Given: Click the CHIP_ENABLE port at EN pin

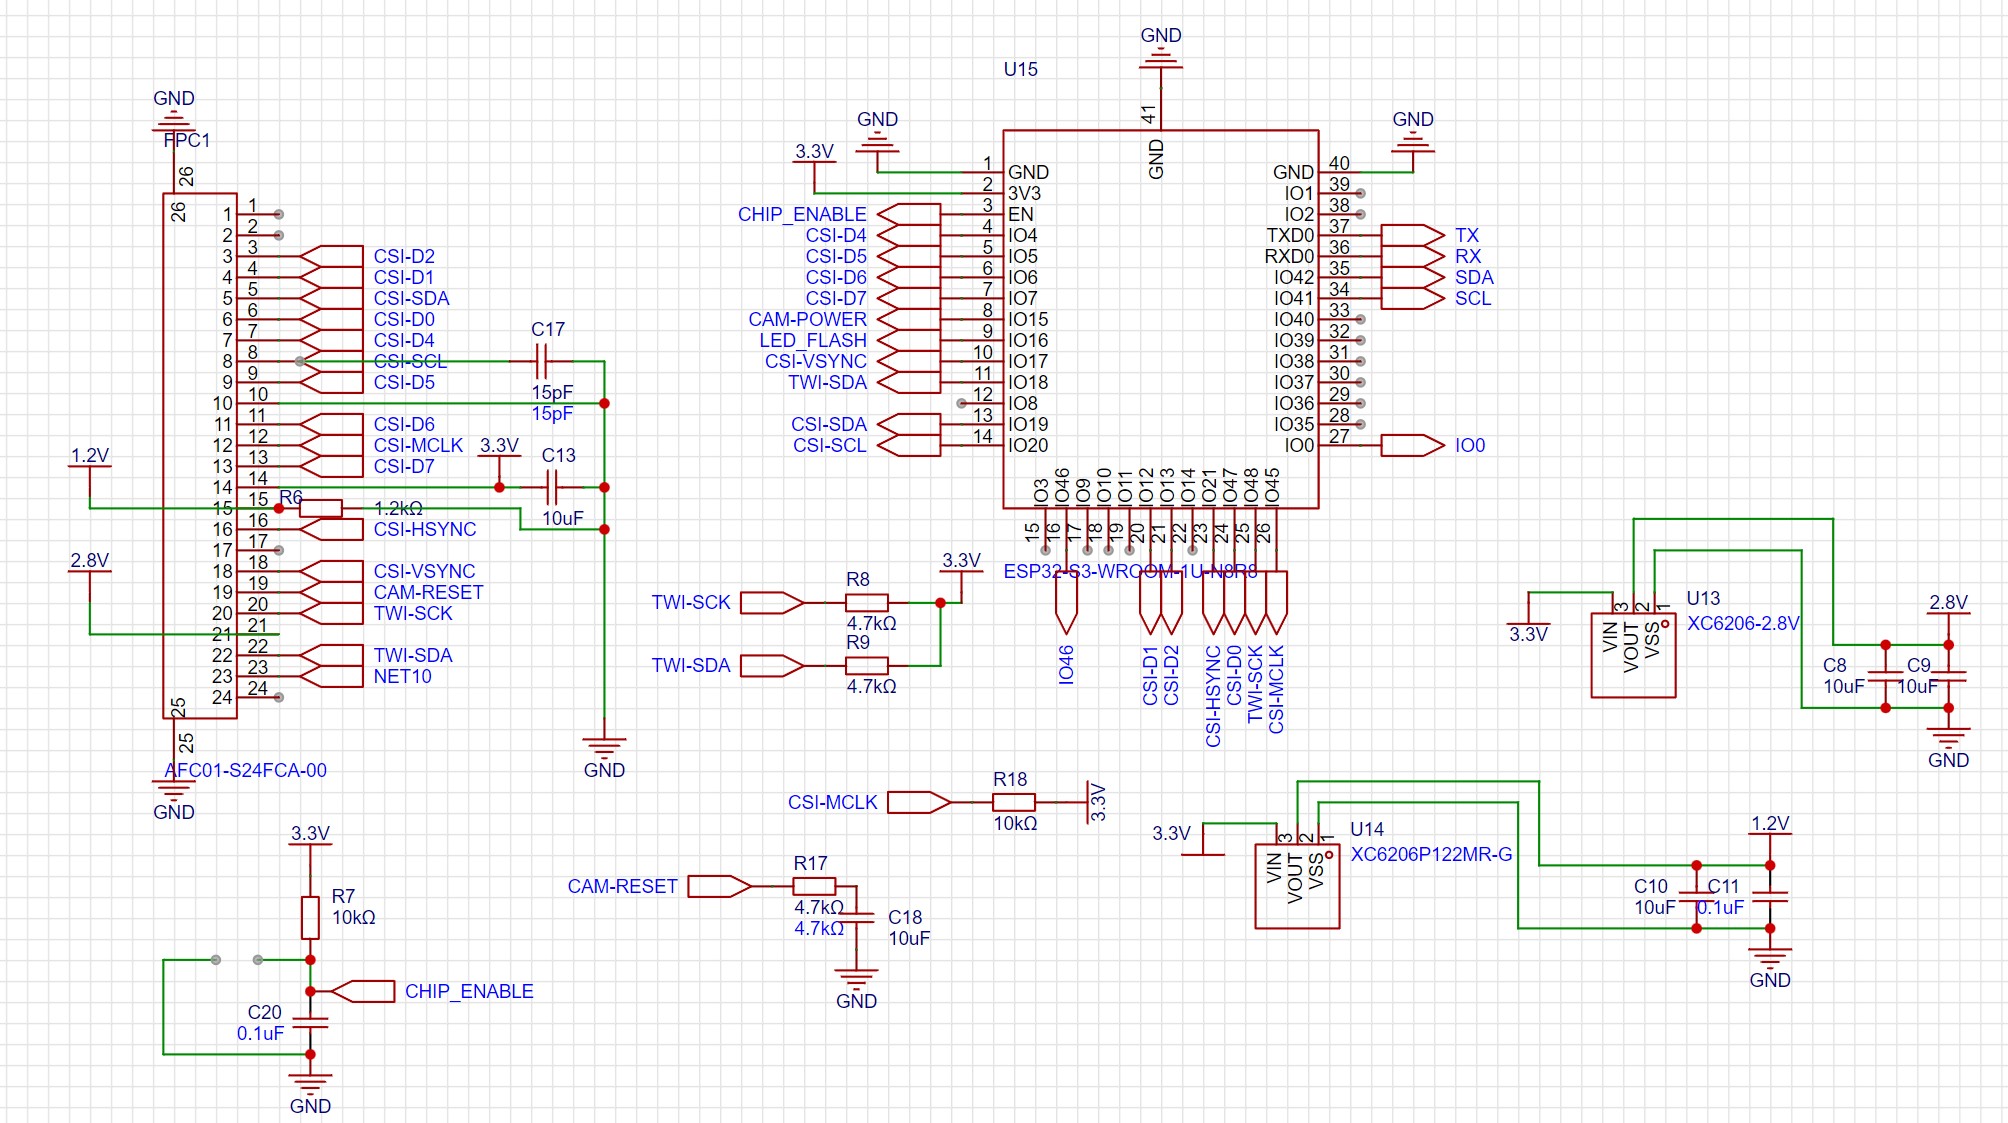Looking at the screenshot, I should [908, 214].
